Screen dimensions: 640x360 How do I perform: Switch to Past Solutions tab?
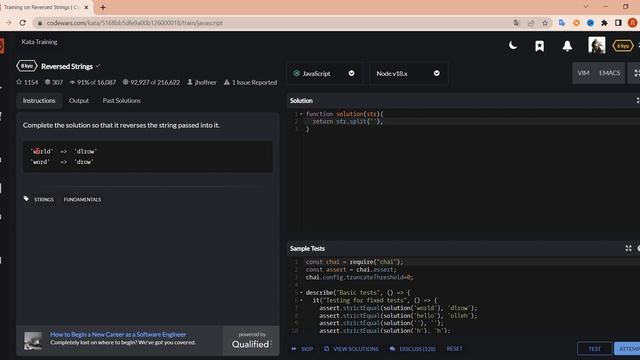pos(122,100)
